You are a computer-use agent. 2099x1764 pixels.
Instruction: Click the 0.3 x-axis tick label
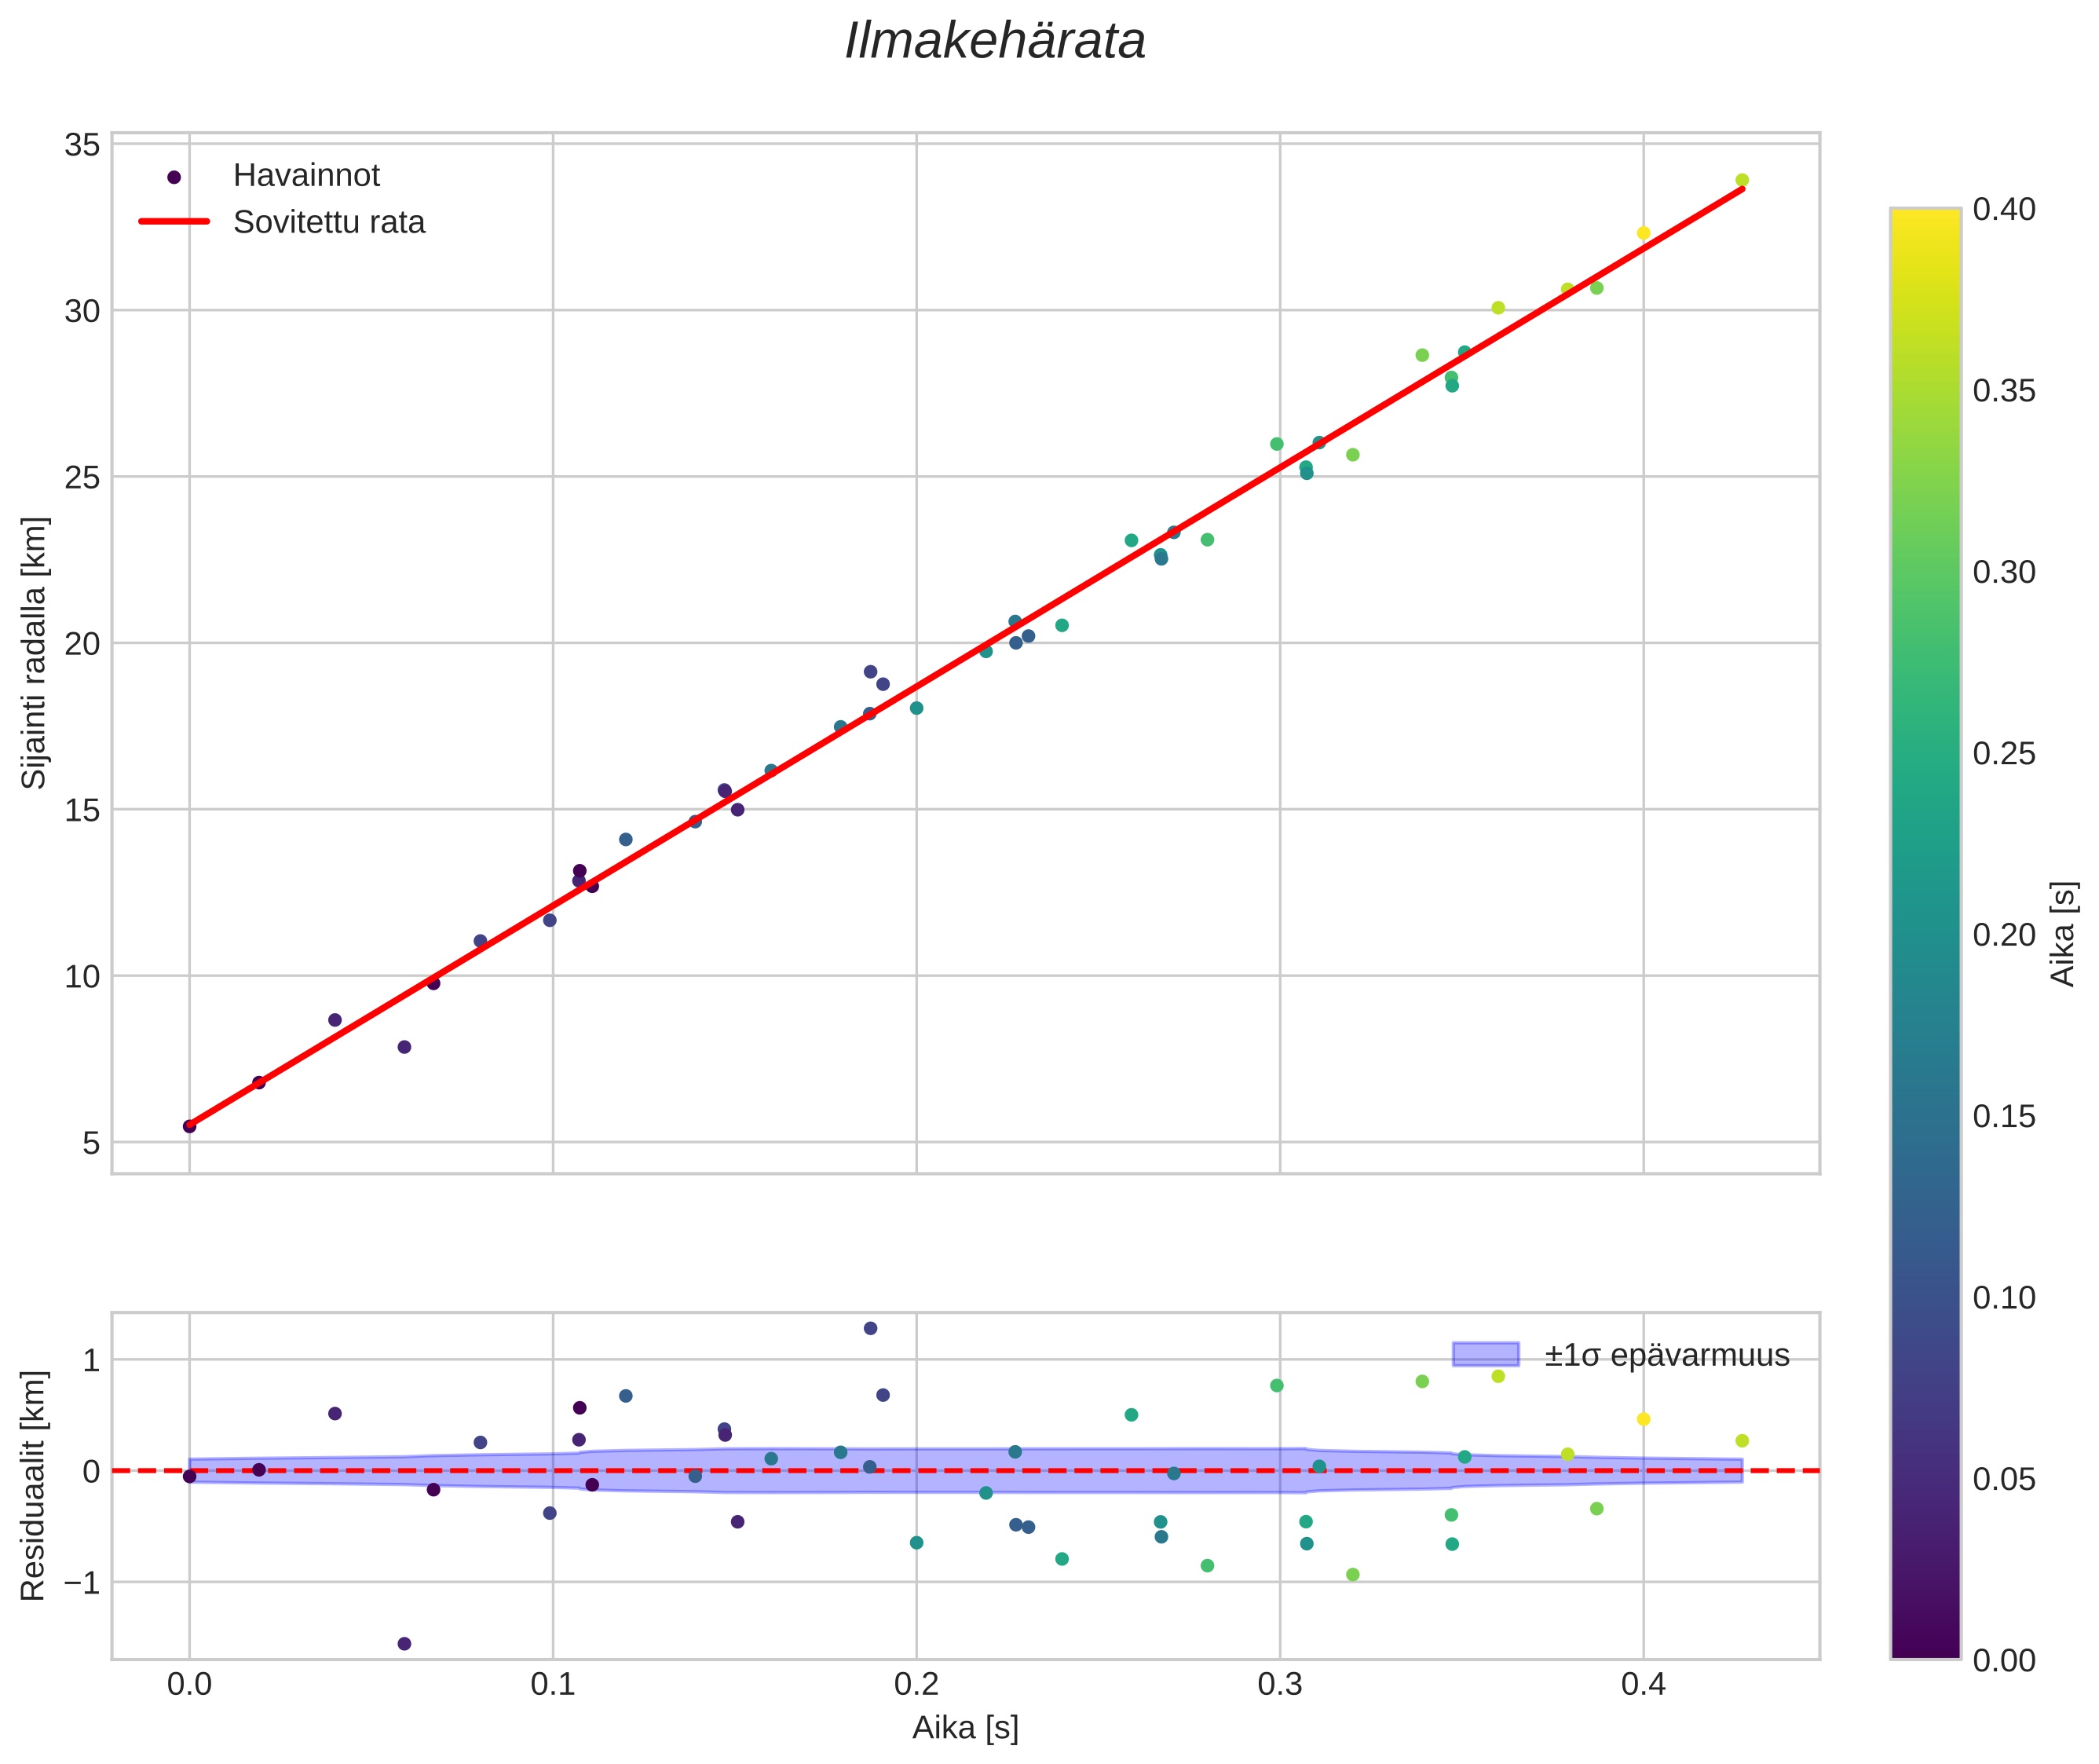(x=1279, y=1685)
